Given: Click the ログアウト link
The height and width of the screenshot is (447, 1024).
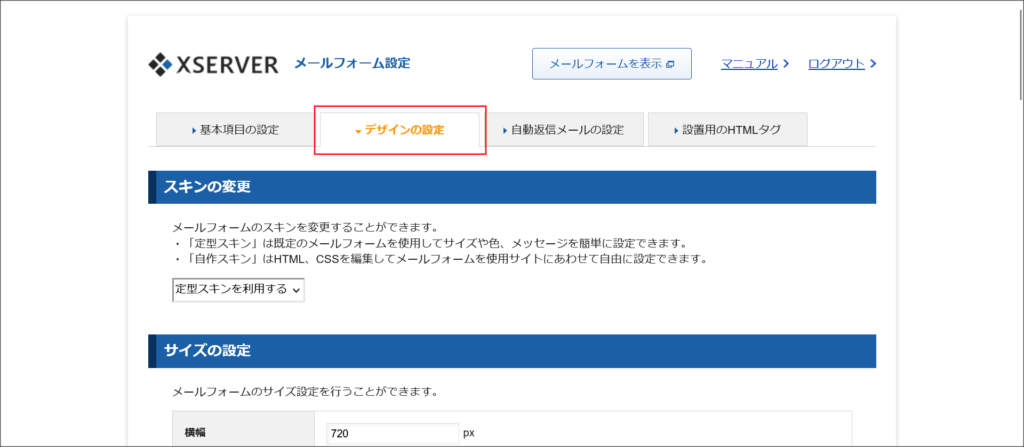Looking at the screenshot, I should (x=836, y=64).
